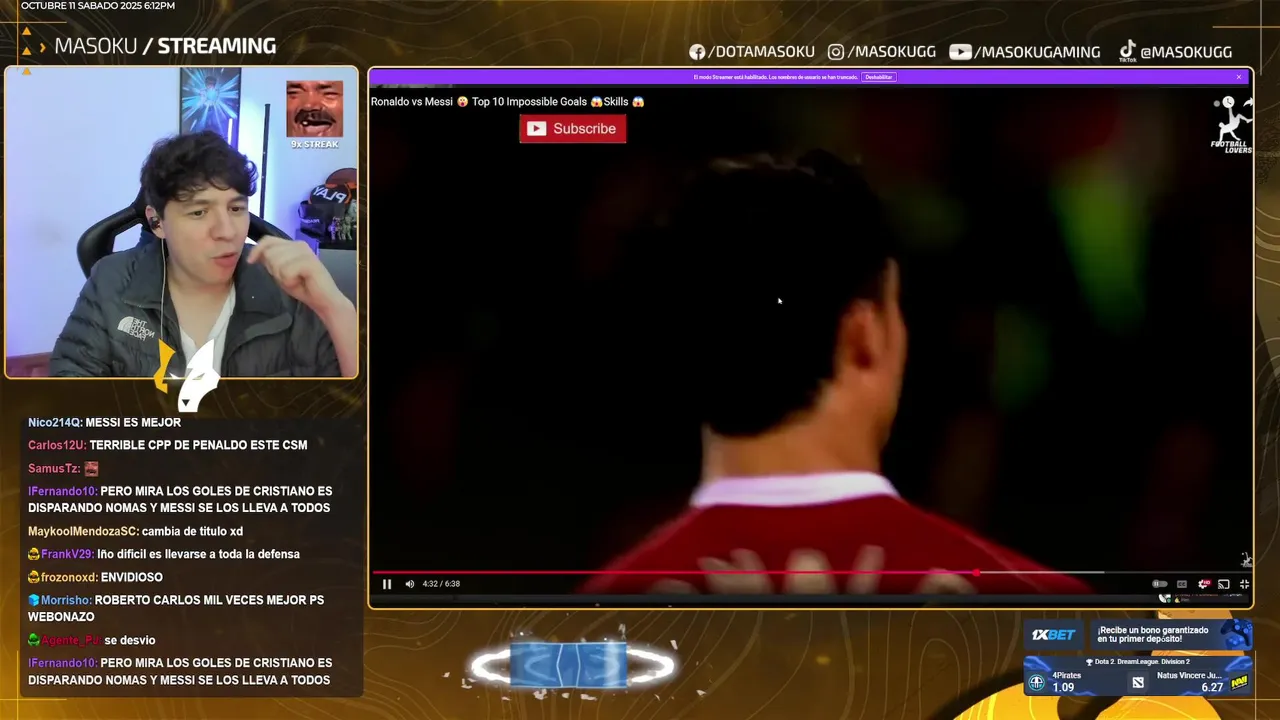This screenshot has width=1280, height=720.
Task: Click the YouTube icon by /MASOKUGAMING
Action: (x=960, y=52)
